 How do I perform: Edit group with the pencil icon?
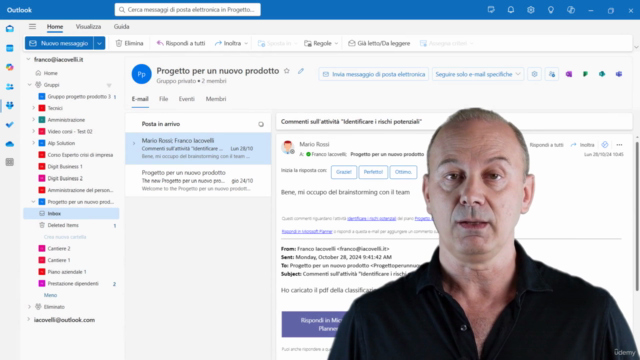[x=301, y=71]
